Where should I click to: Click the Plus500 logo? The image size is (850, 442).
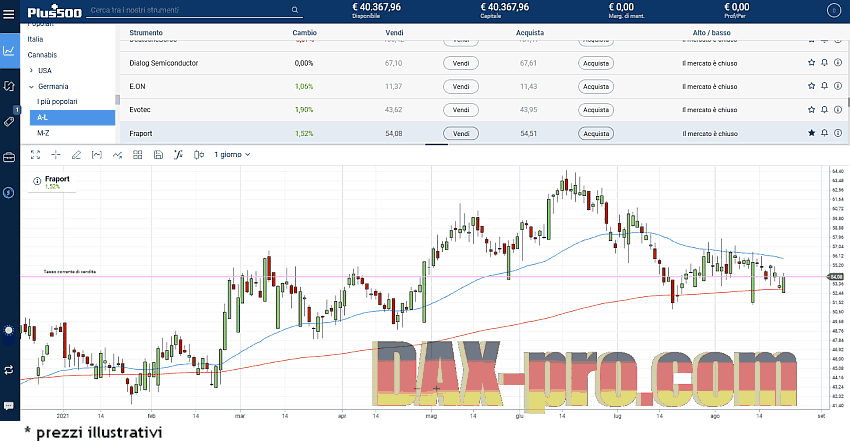[55, 12]
